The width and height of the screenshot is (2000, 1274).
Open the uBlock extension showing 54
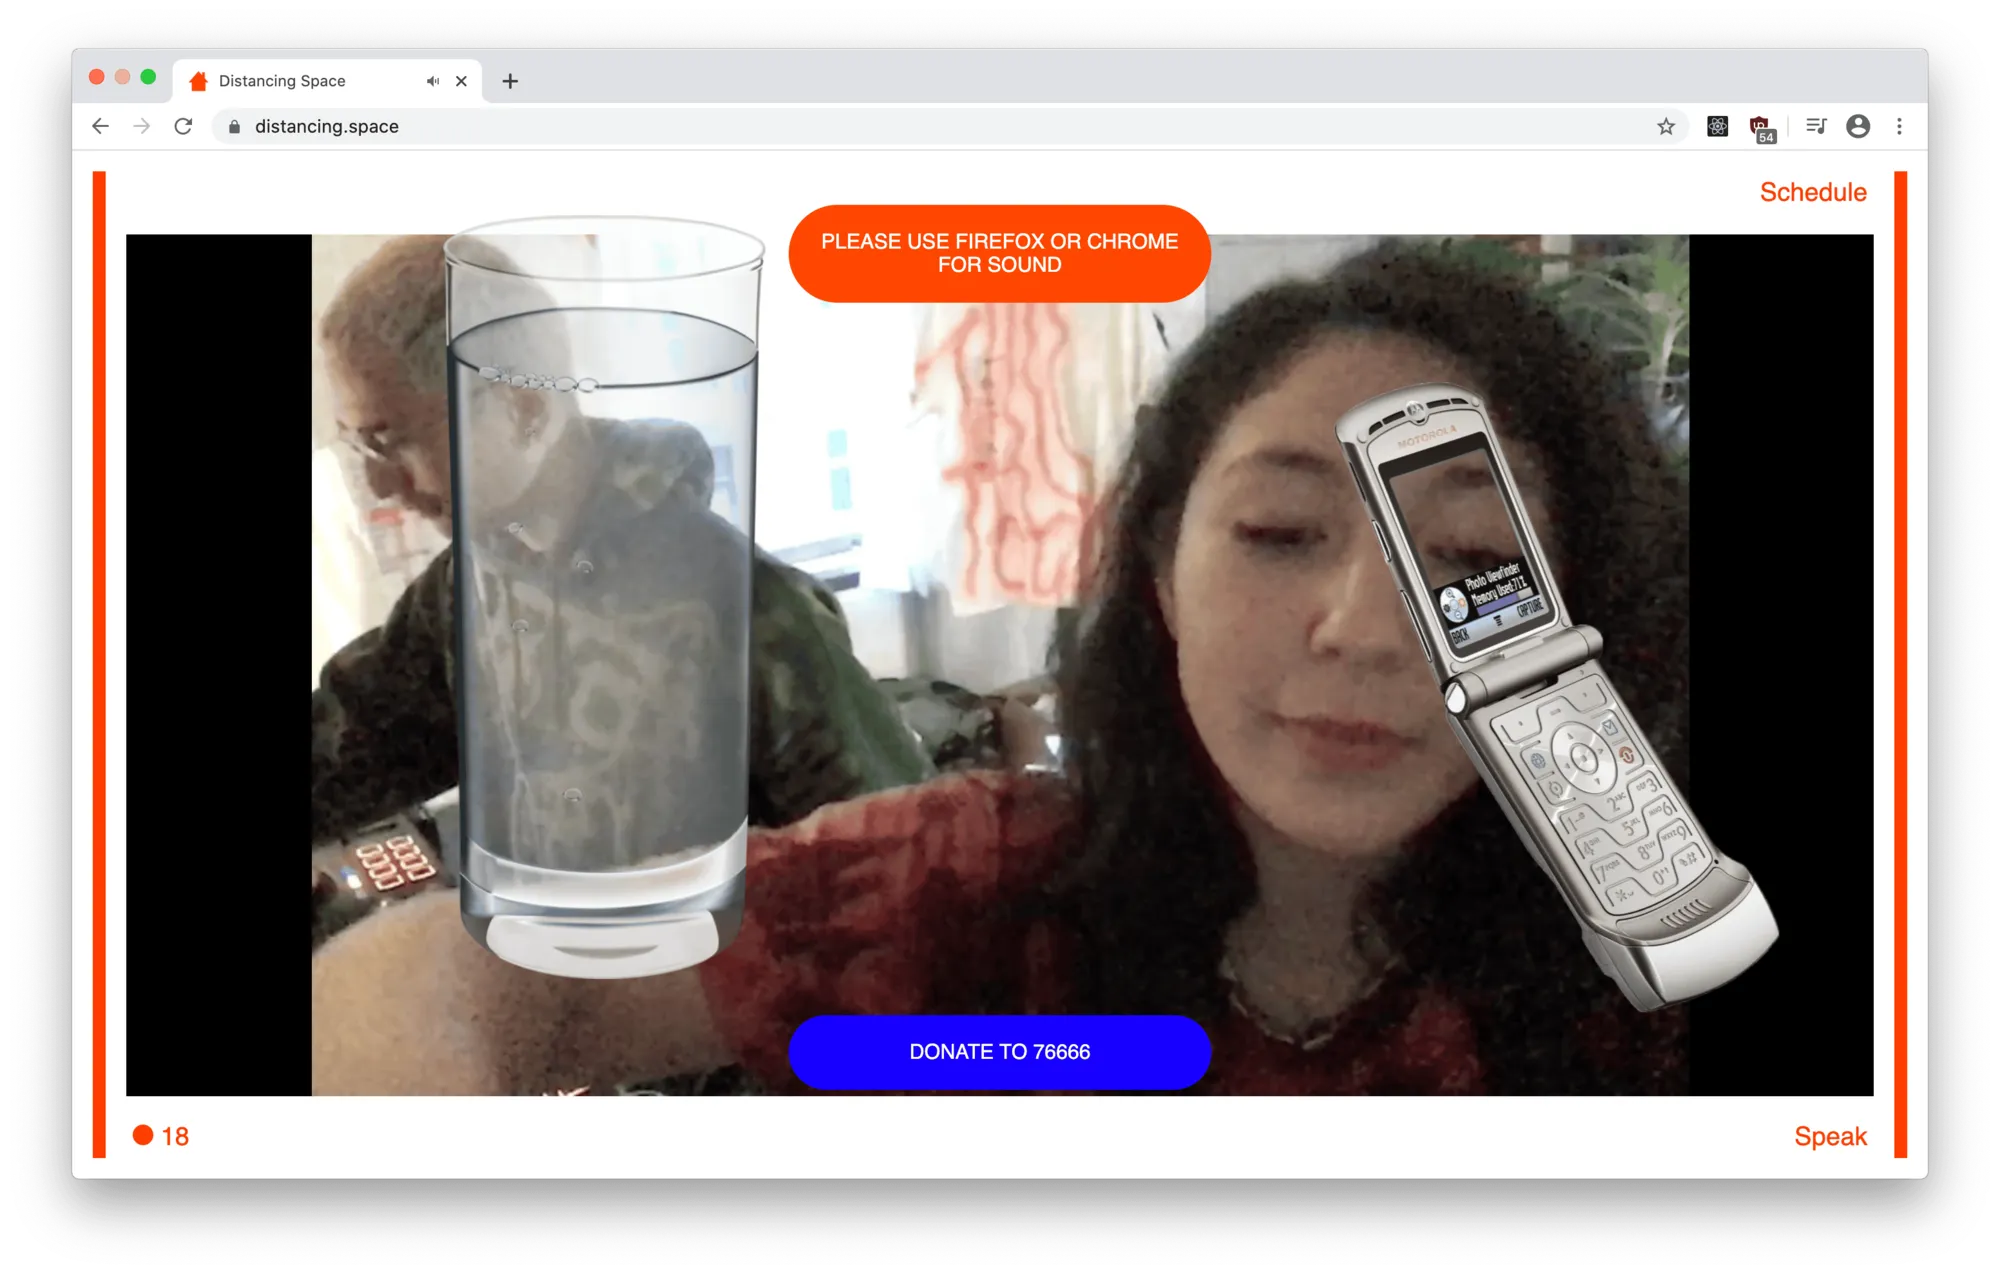(x=1761, y=127)
